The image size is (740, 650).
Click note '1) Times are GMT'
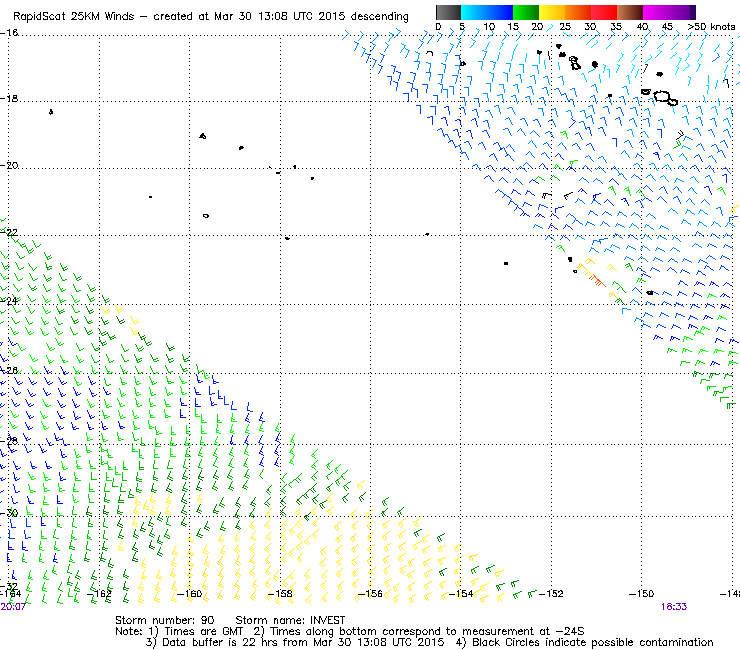click(x=196, y=632)
